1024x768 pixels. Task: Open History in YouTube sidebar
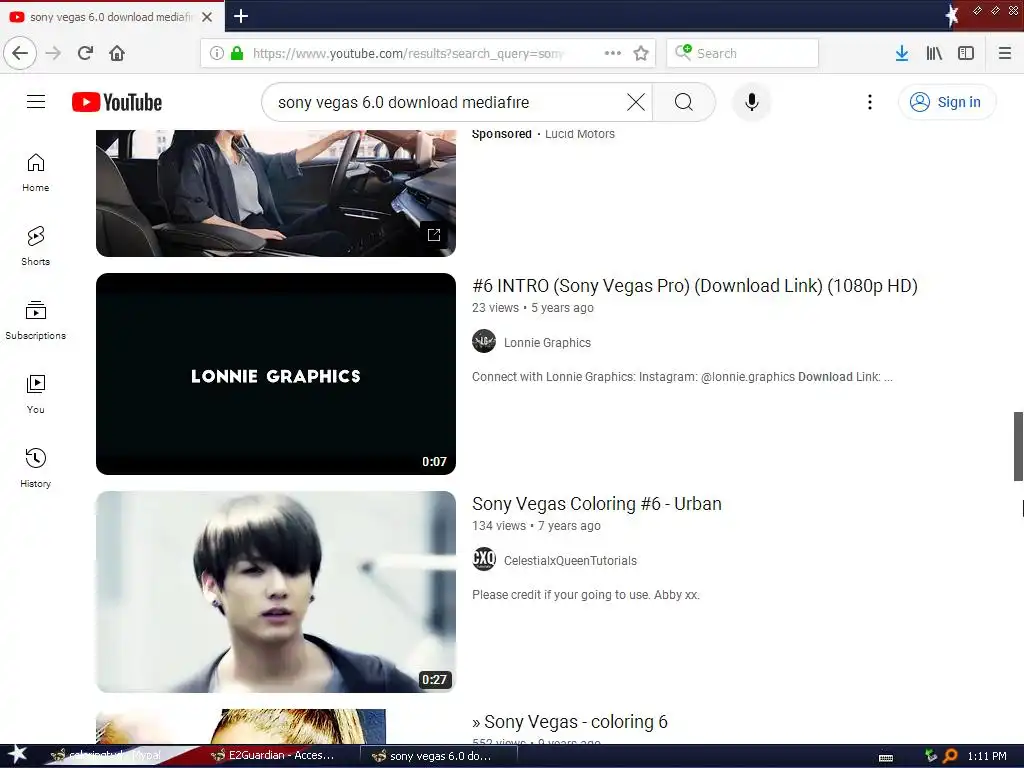tap(35, 468)
